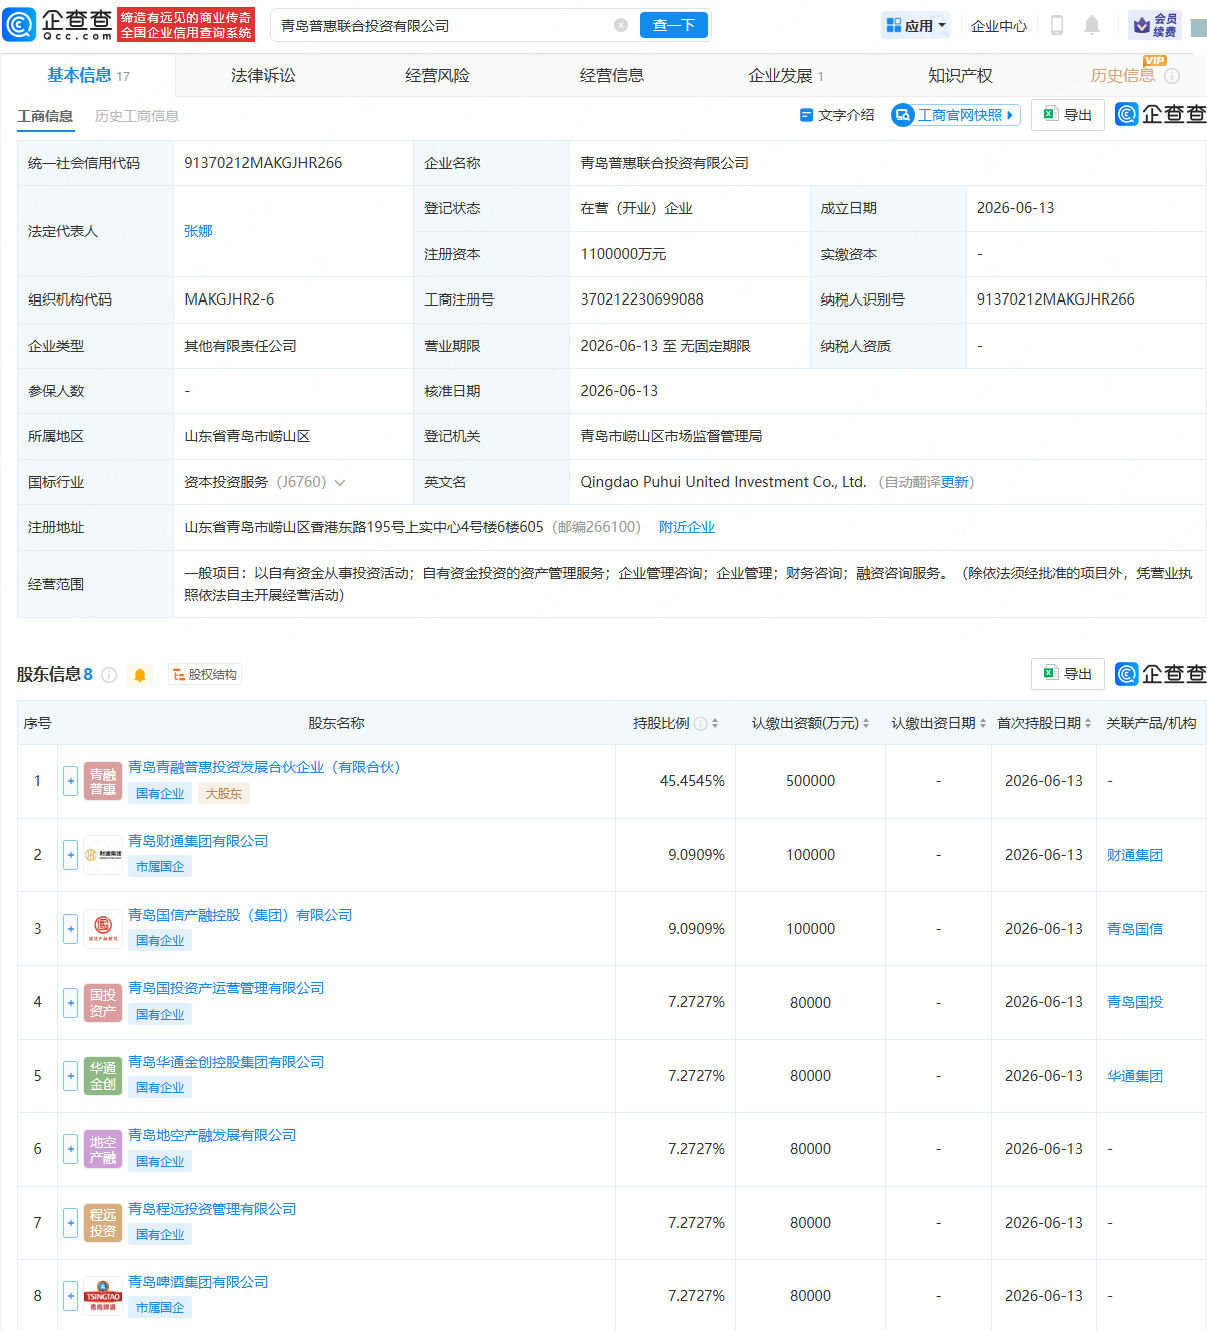Image resolution: width=1207 pixels, height=1330 pixels.
Task: Export 工商信息 with the 导出 button
Action: 1068,115
